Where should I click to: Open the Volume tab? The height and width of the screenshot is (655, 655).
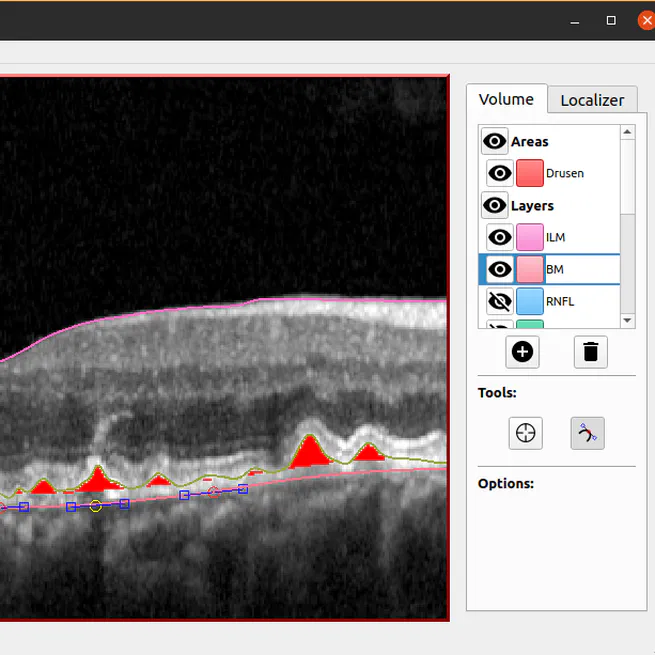pos(506,99)
